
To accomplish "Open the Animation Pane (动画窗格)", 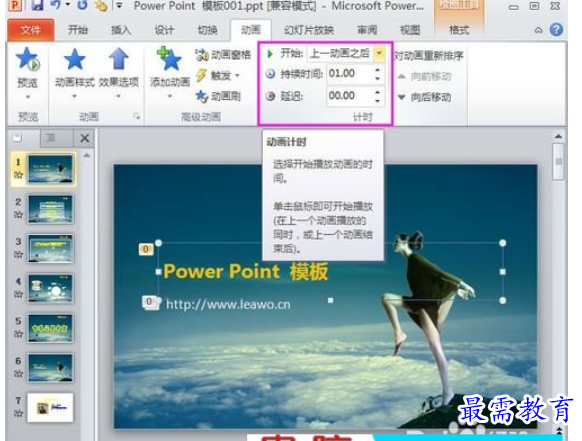I will [223, 55].
